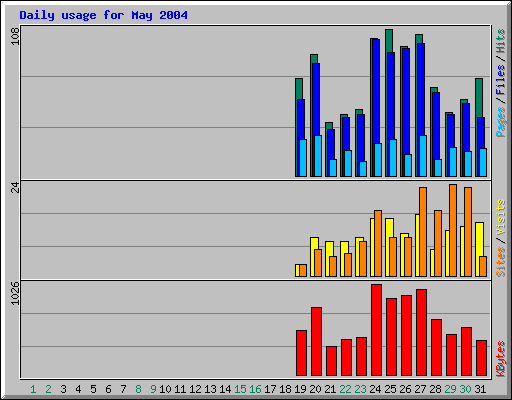Click day 17 on the x-axis
The height and width of the screenshot is (400, 512).
[270, 389]
